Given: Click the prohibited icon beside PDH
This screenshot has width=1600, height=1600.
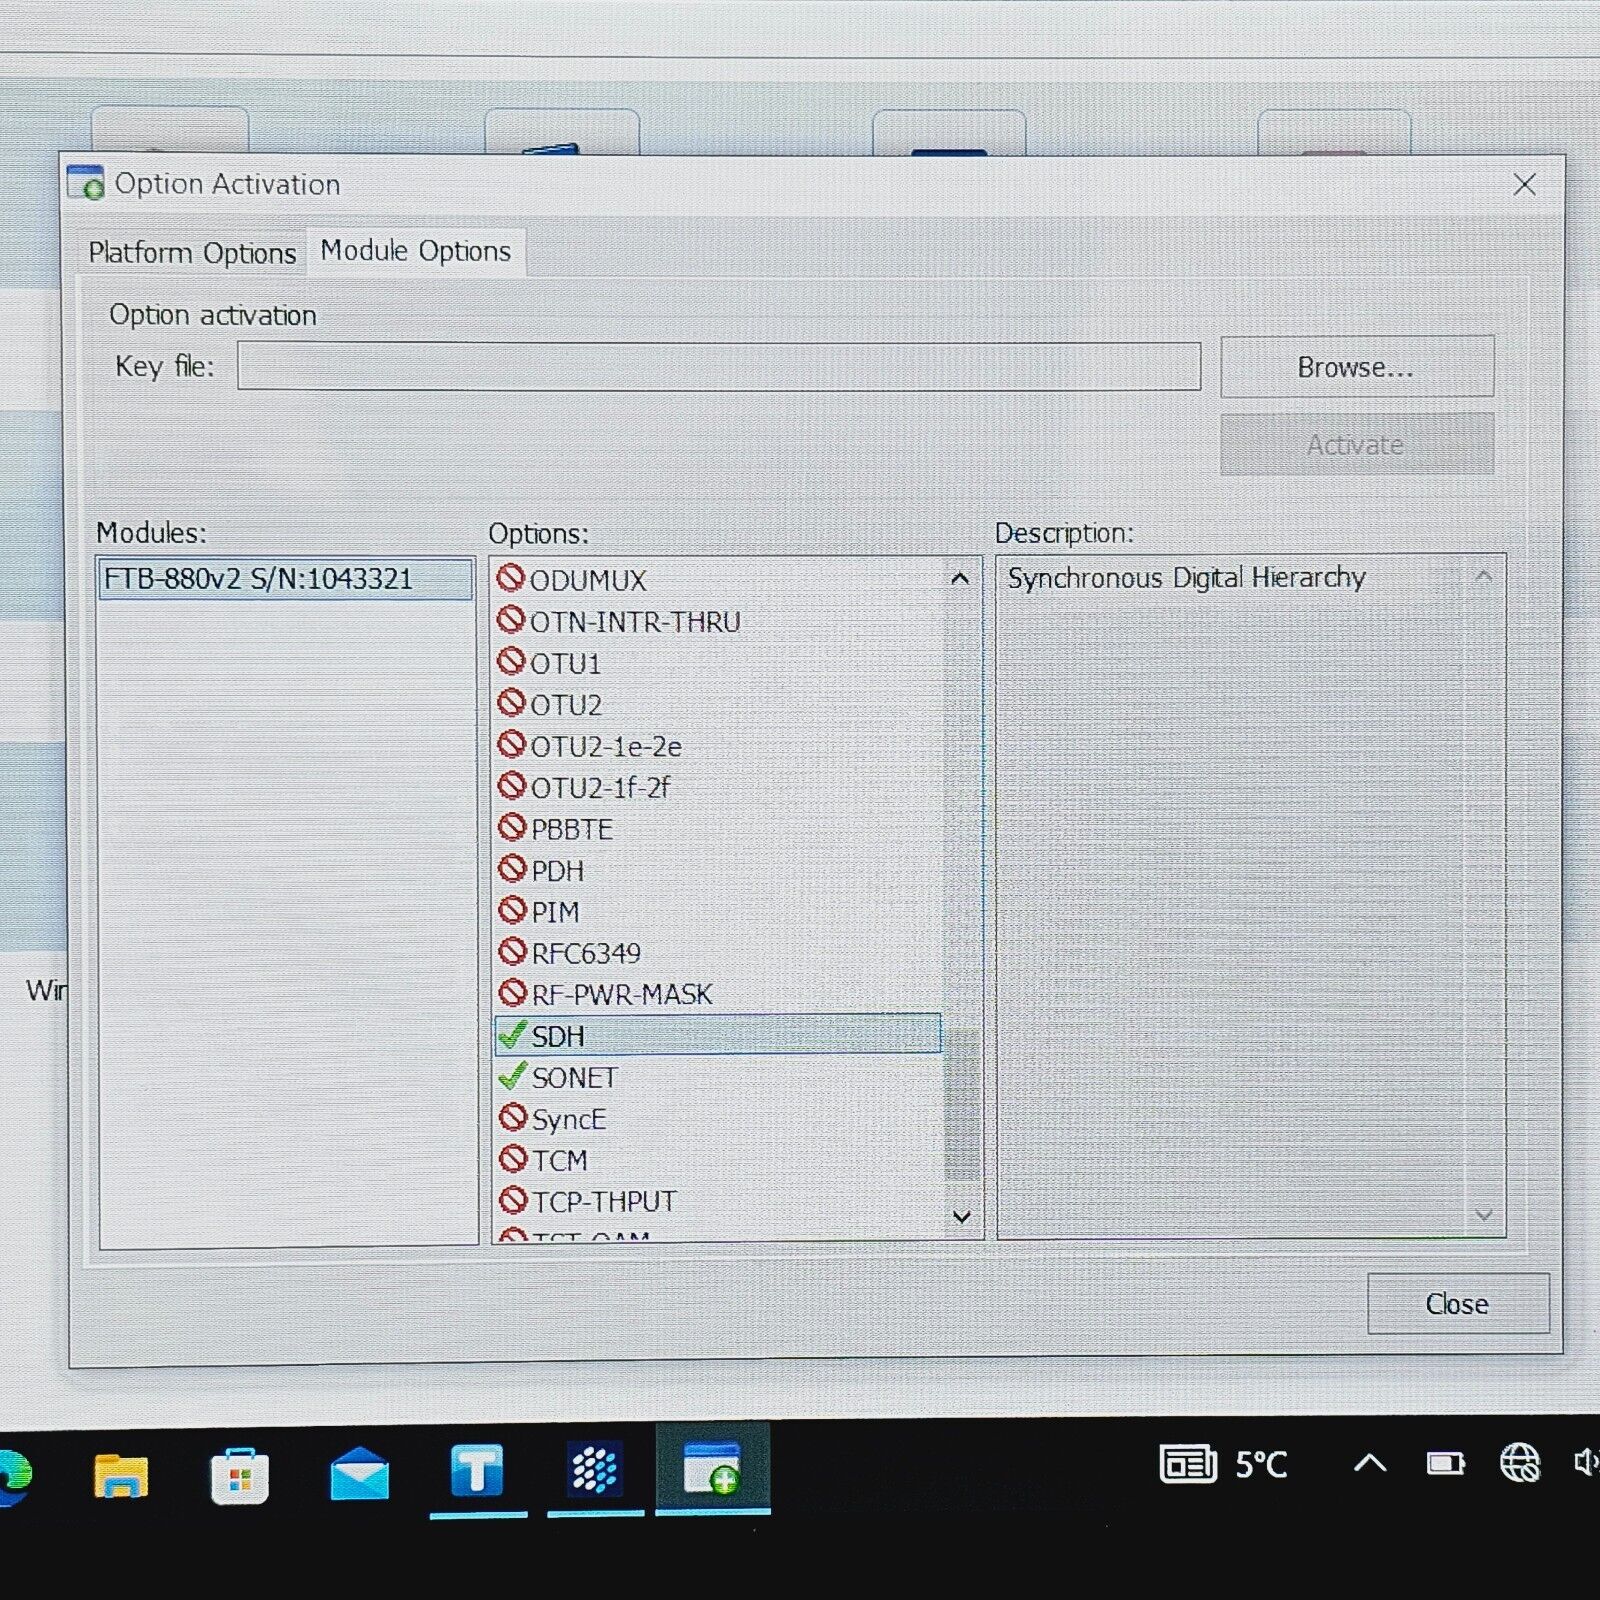Looking at the screenshot, I should [x=512, y=868].
